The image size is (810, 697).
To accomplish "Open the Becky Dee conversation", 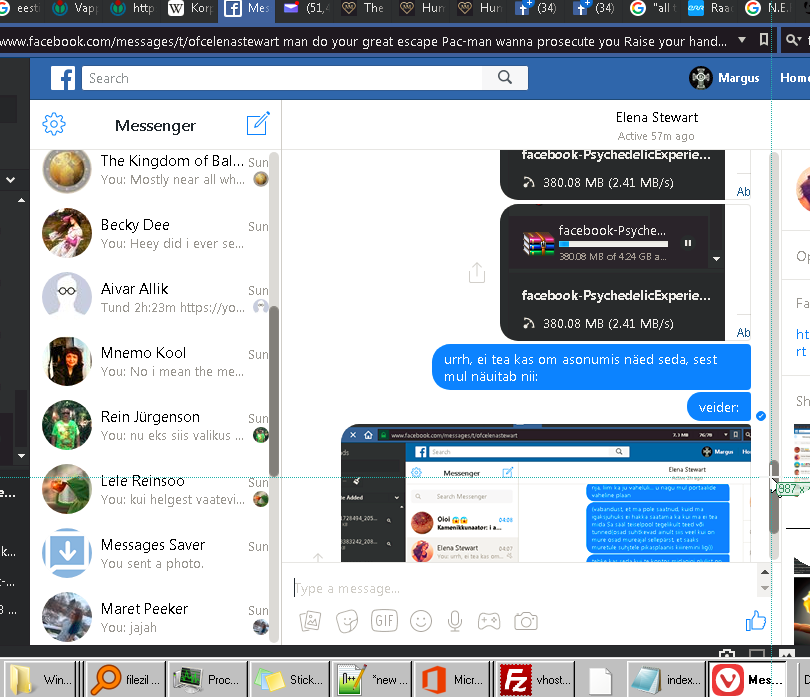I will click(x=154, y=234).
